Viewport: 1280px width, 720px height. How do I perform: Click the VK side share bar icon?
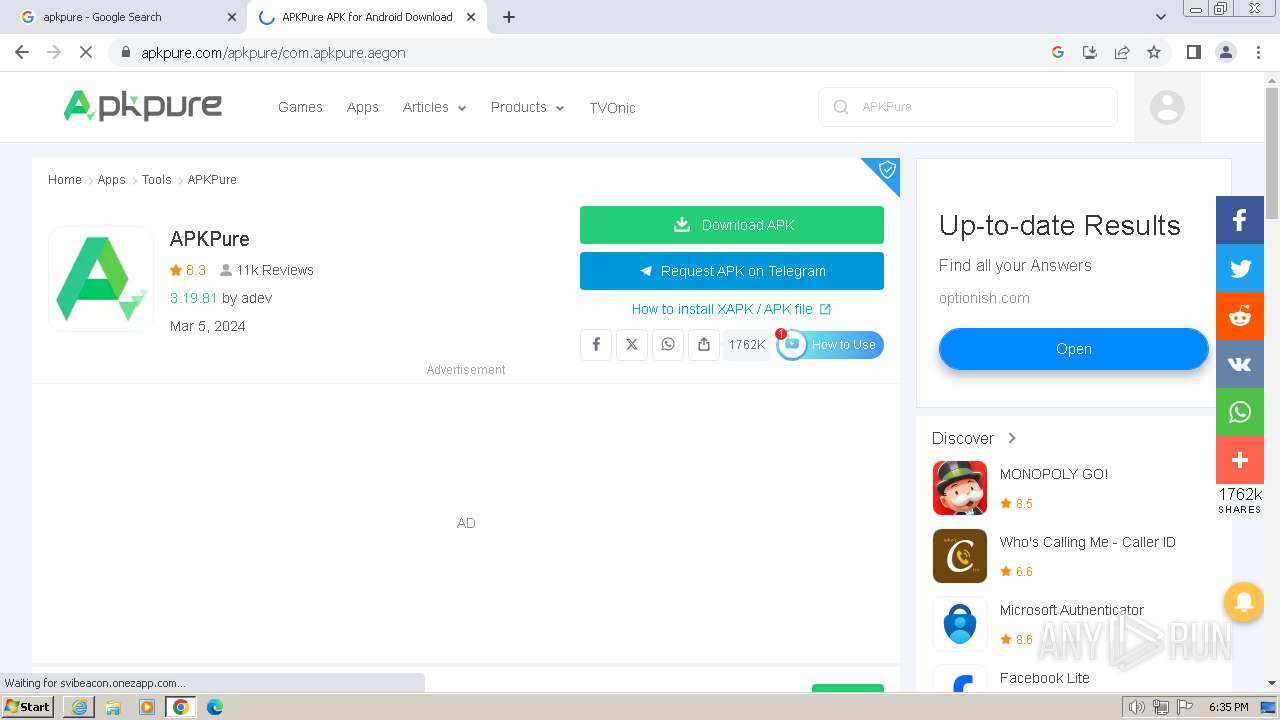[x=1240, y=364]
